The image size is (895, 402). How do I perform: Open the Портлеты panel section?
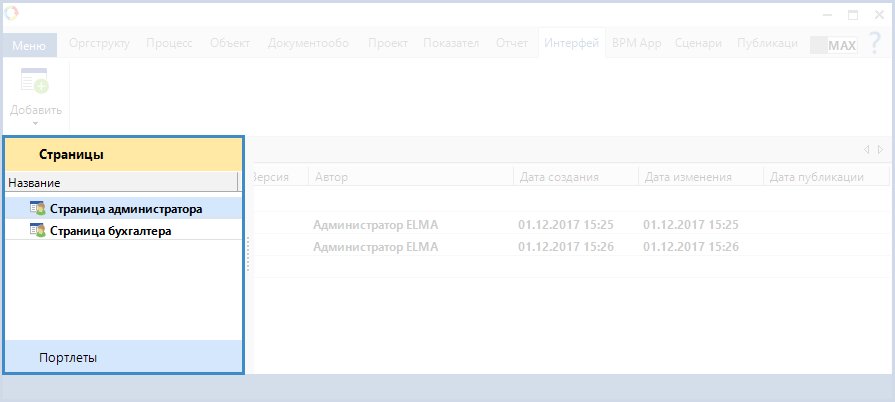124,357
